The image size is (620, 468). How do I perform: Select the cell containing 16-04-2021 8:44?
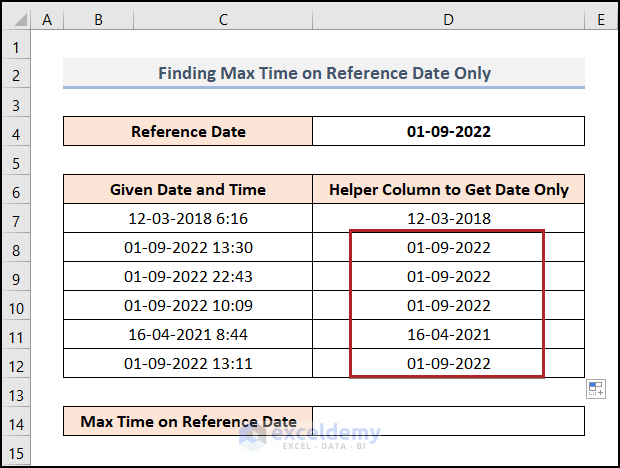[188, 334]
